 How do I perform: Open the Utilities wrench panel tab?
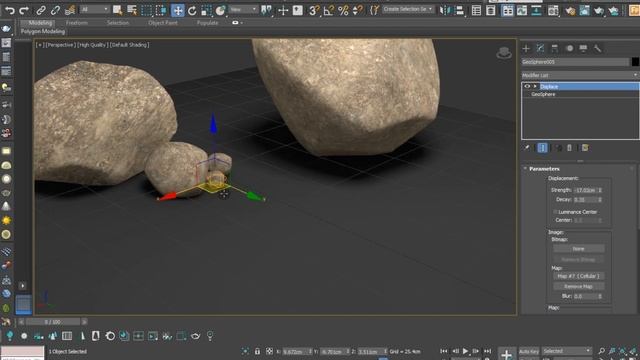point(598,49)
